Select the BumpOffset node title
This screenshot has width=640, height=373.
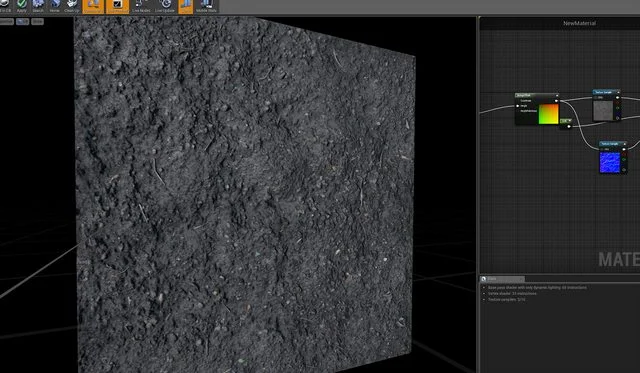pyautogui.click(x=525, y=95)
